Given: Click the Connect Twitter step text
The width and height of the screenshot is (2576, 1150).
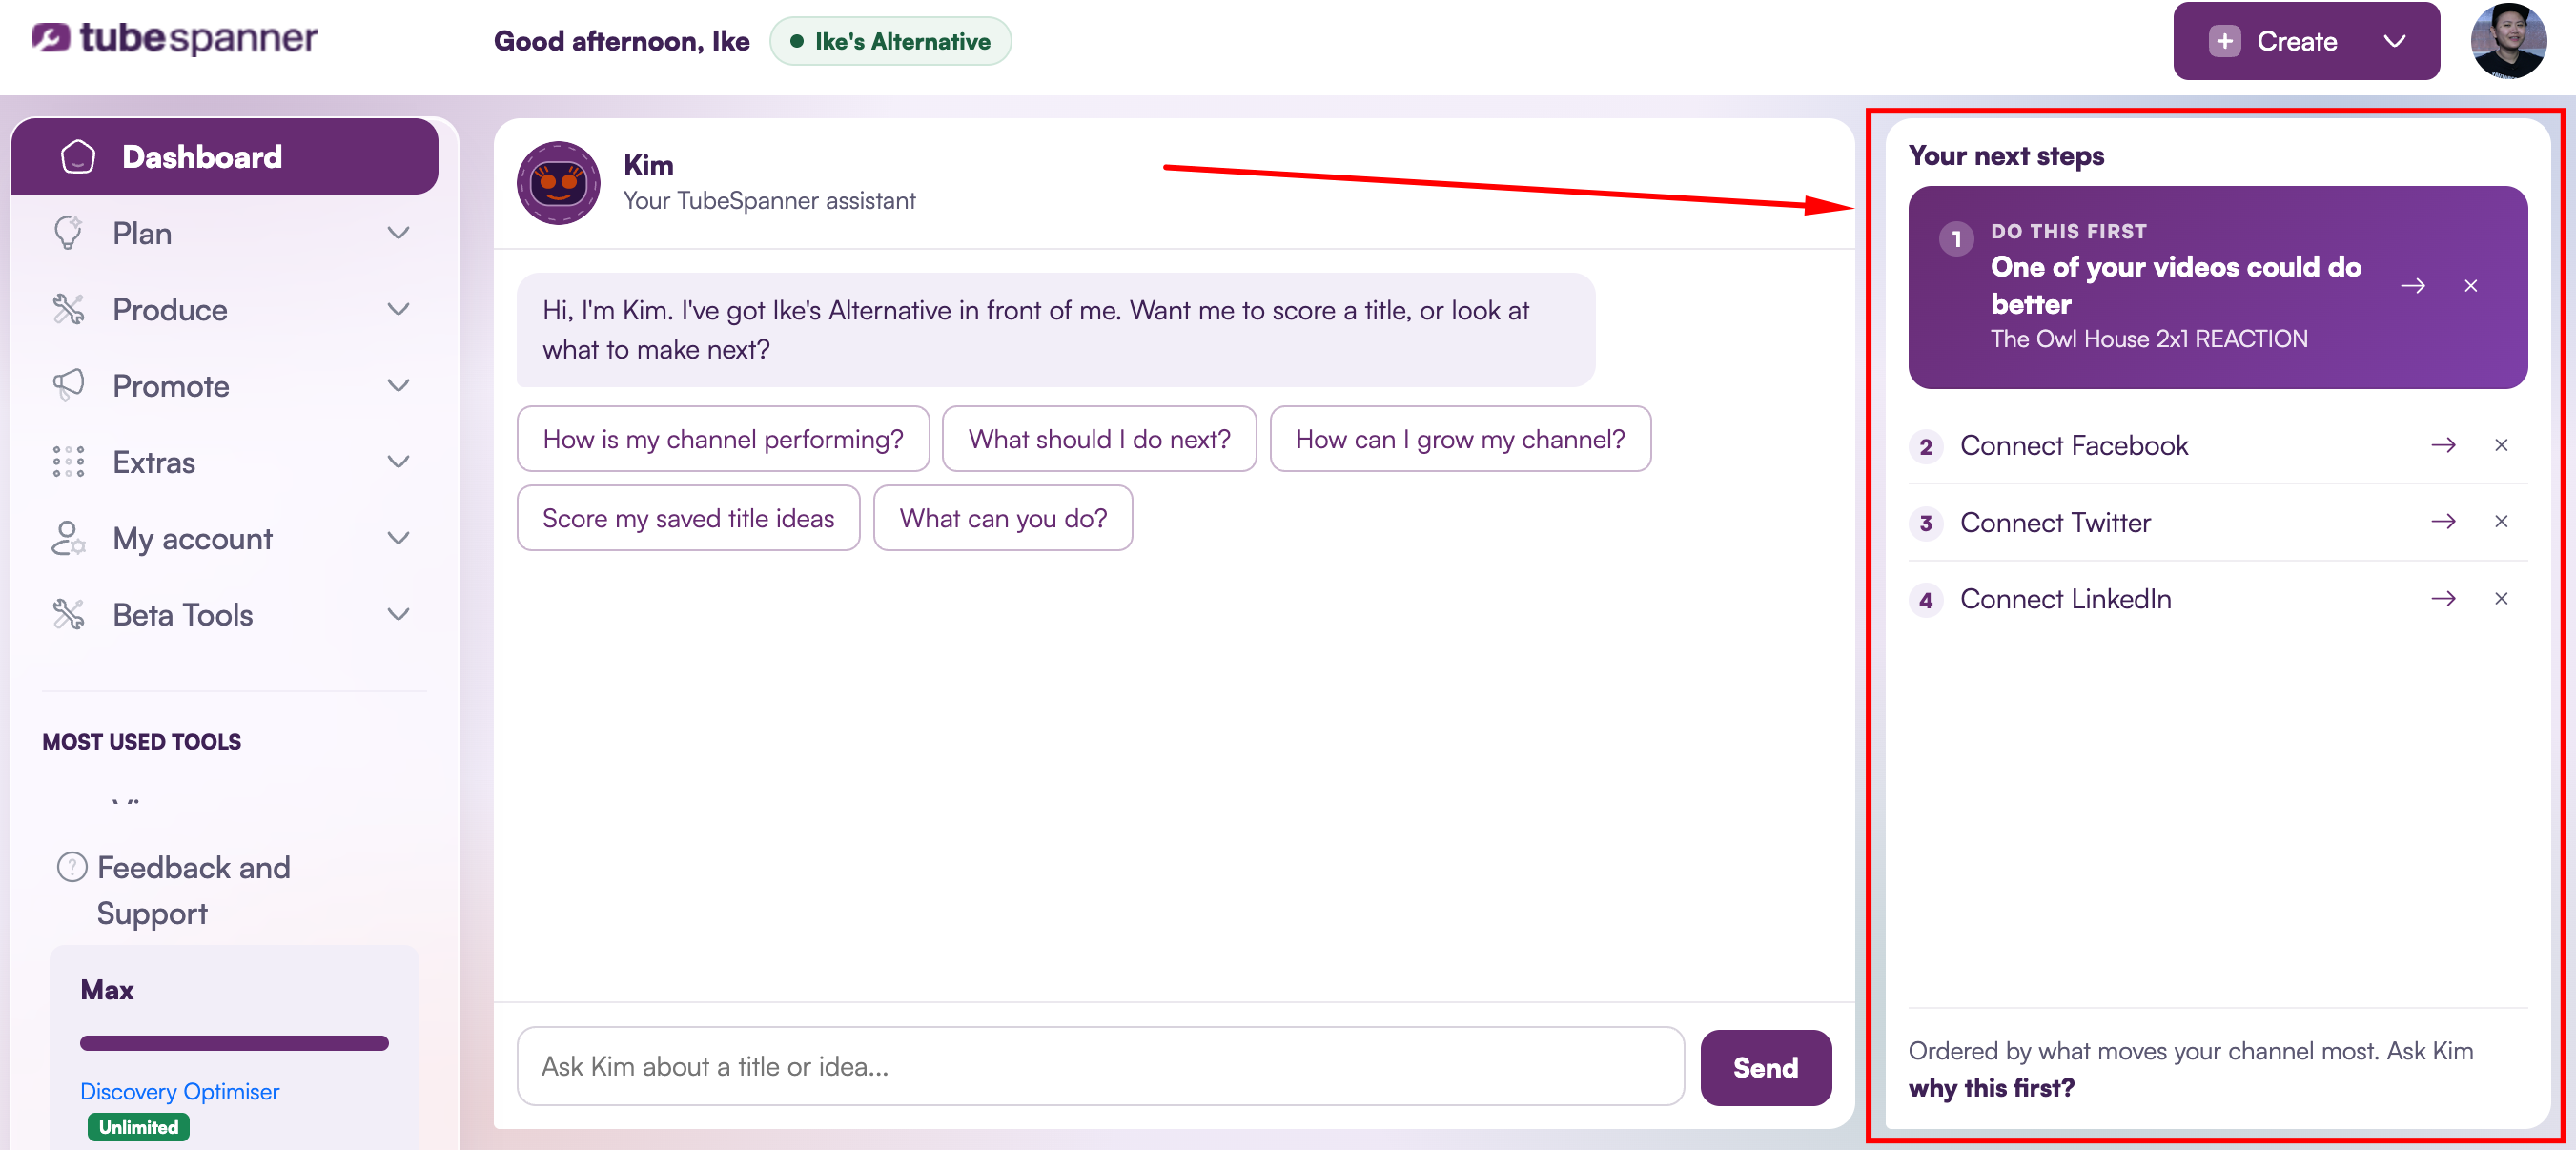Looking at the screenshot, I should click(2055, 522).
